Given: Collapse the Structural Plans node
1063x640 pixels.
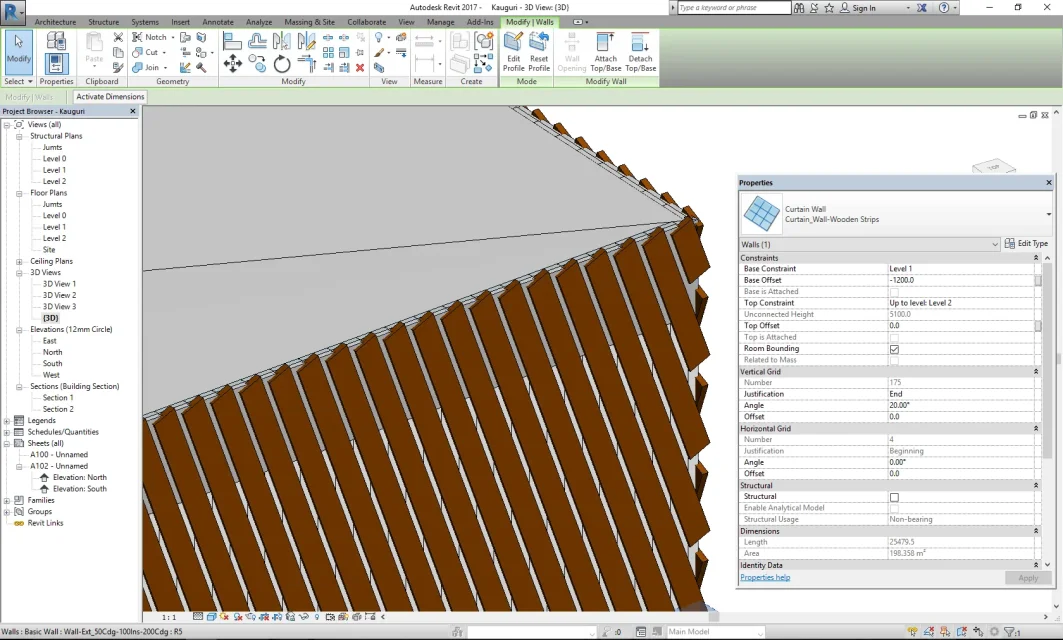Looking at the screenshot, I should point(19,136).
